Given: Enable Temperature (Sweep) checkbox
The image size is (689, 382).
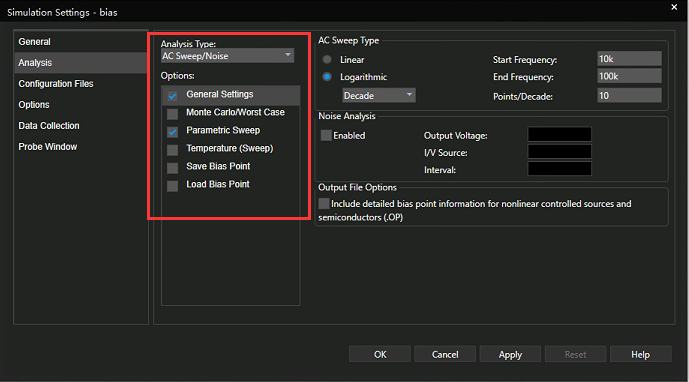Looking at the screenshot, I should tap(173, 150).
